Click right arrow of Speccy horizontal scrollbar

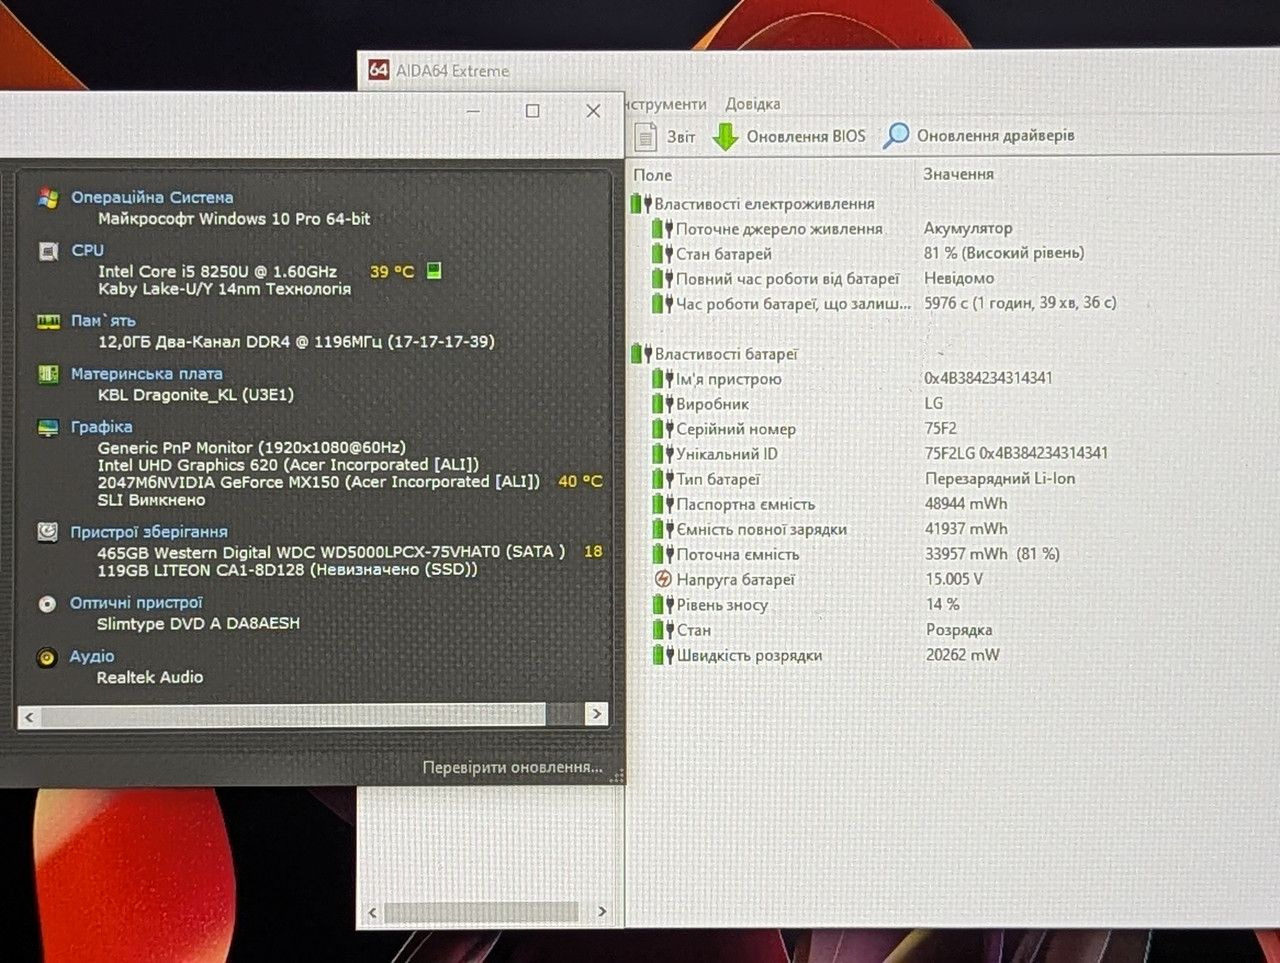click(x=596, y=714)
